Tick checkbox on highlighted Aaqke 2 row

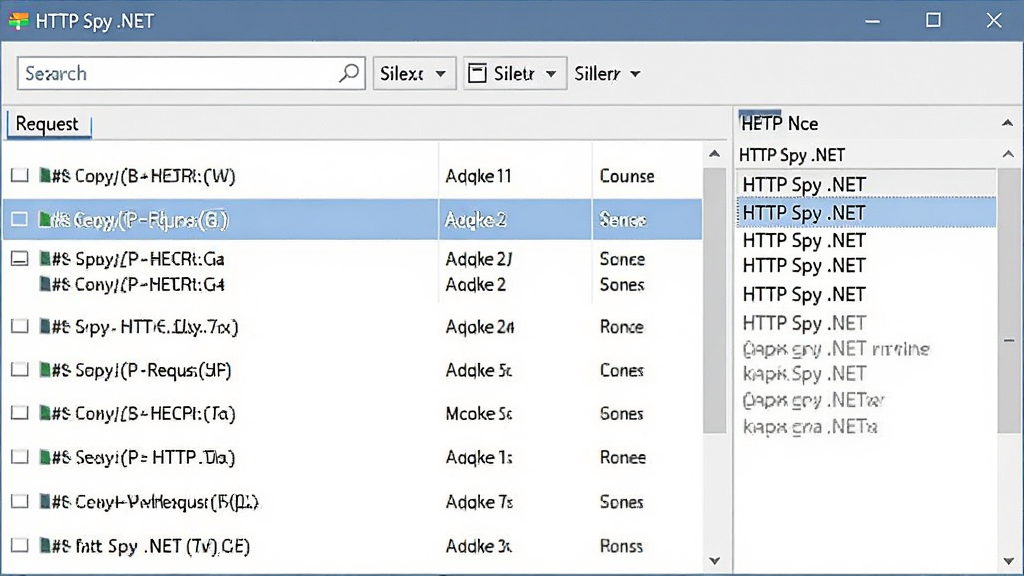tap(20, 219)
